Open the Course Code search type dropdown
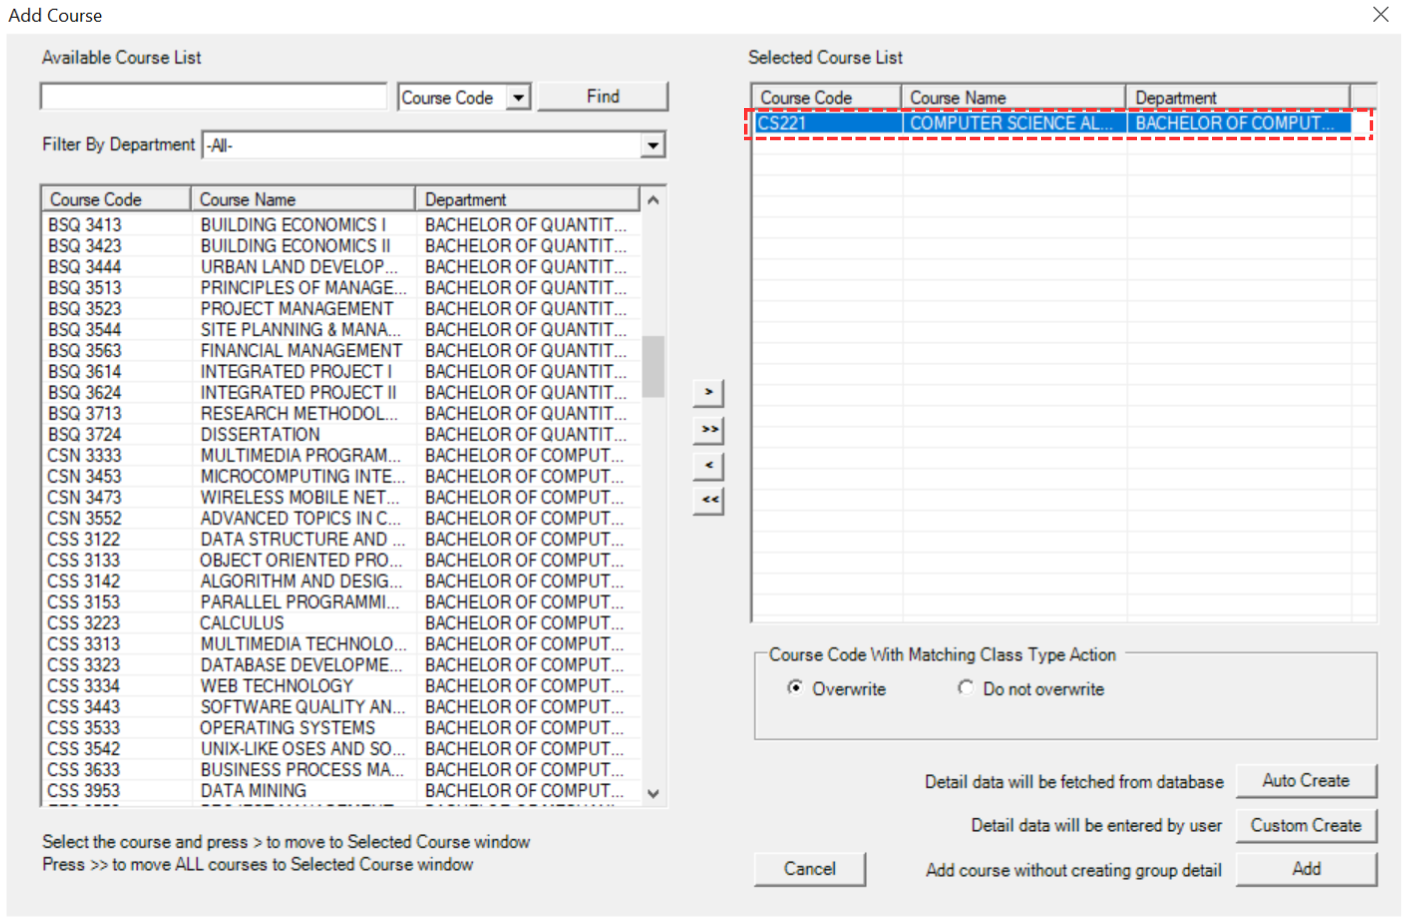This screenshot has width=1407, height=922. click(x=518, y=98)
